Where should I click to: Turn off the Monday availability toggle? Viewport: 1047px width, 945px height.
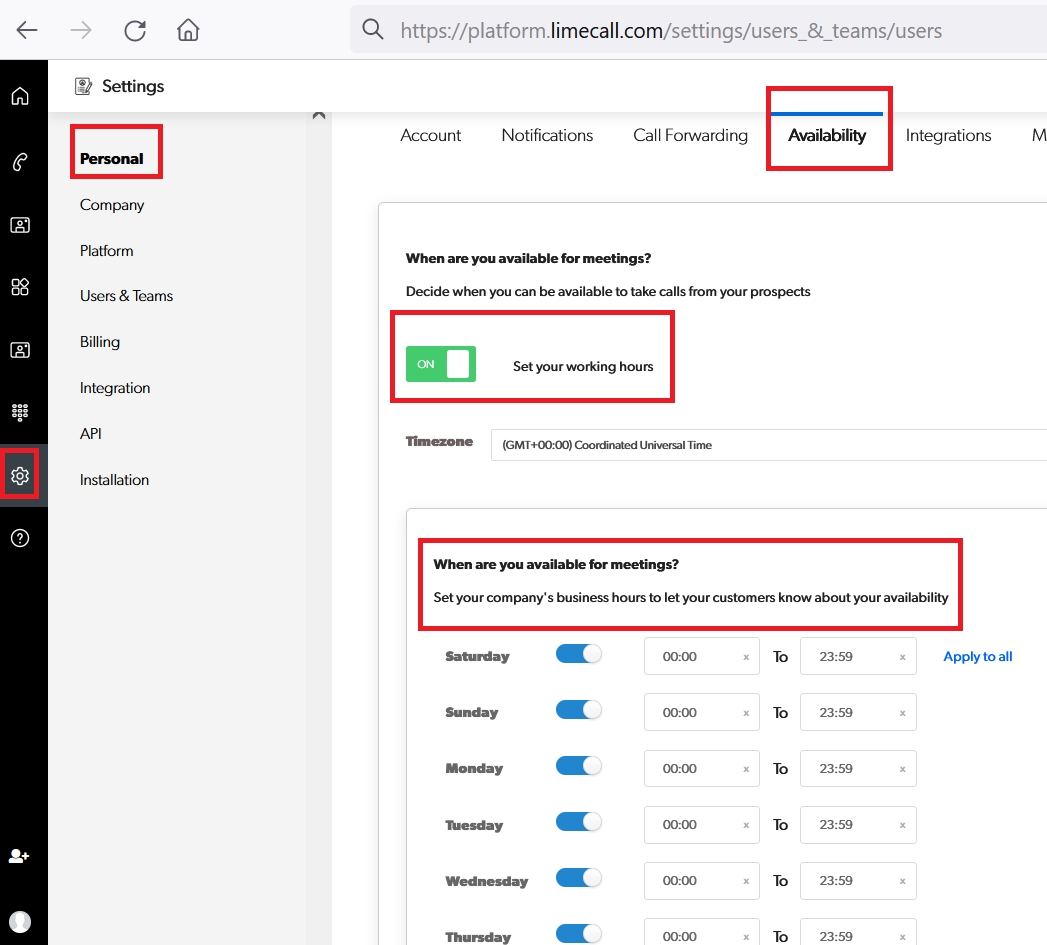578,766
